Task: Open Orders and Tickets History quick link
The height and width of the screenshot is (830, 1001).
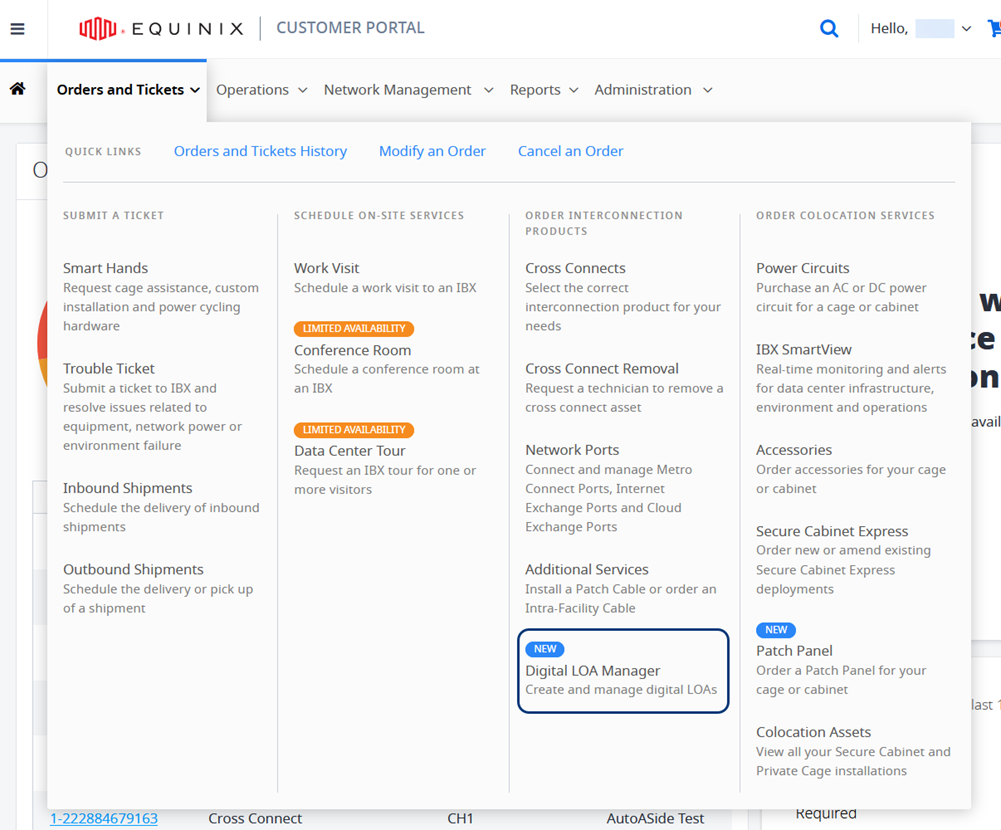Action: (x=260, y=151)
